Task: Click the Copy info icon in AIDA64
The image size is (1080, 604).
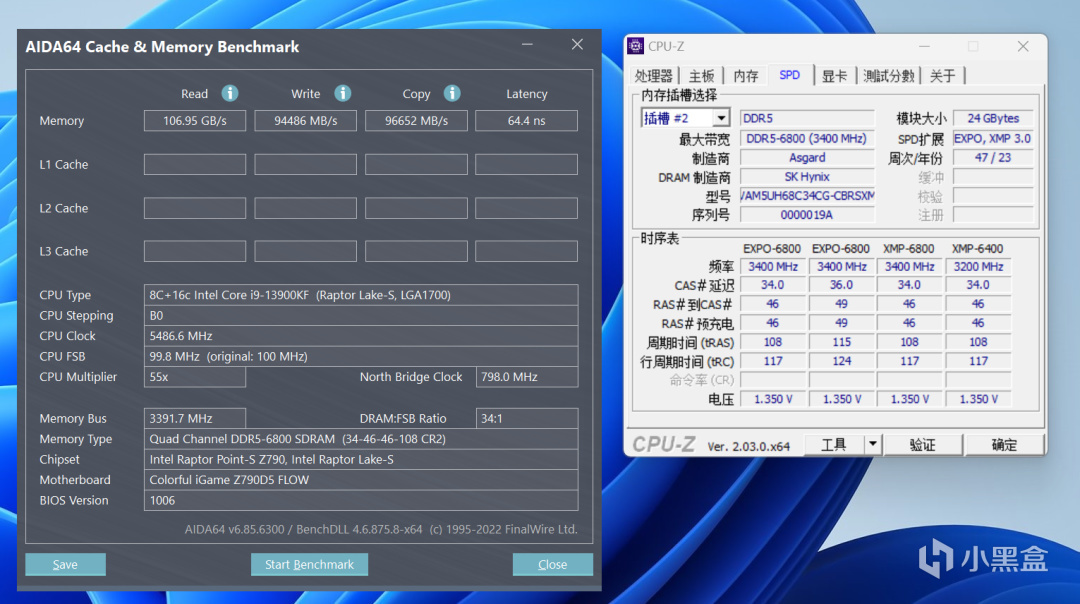Action: tap(452, 93)
